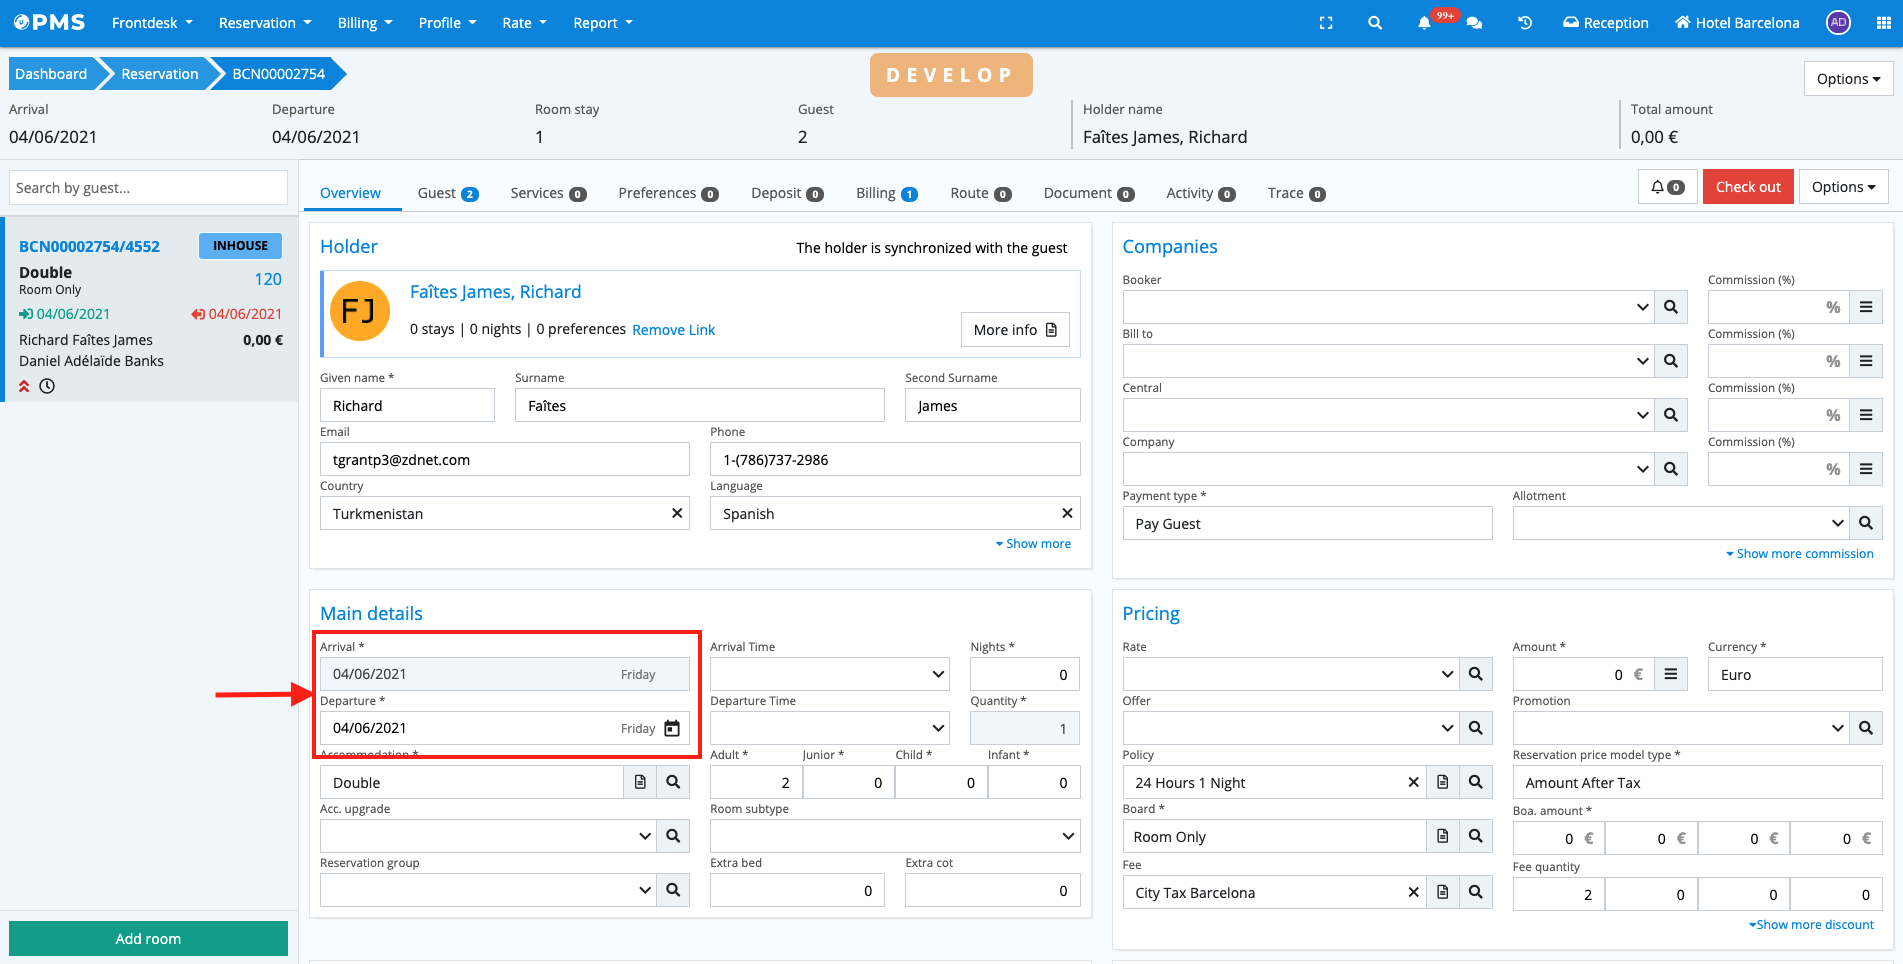Click the fullscreen icon in top bar
Screen dimensions: 1903x964
1326,23
